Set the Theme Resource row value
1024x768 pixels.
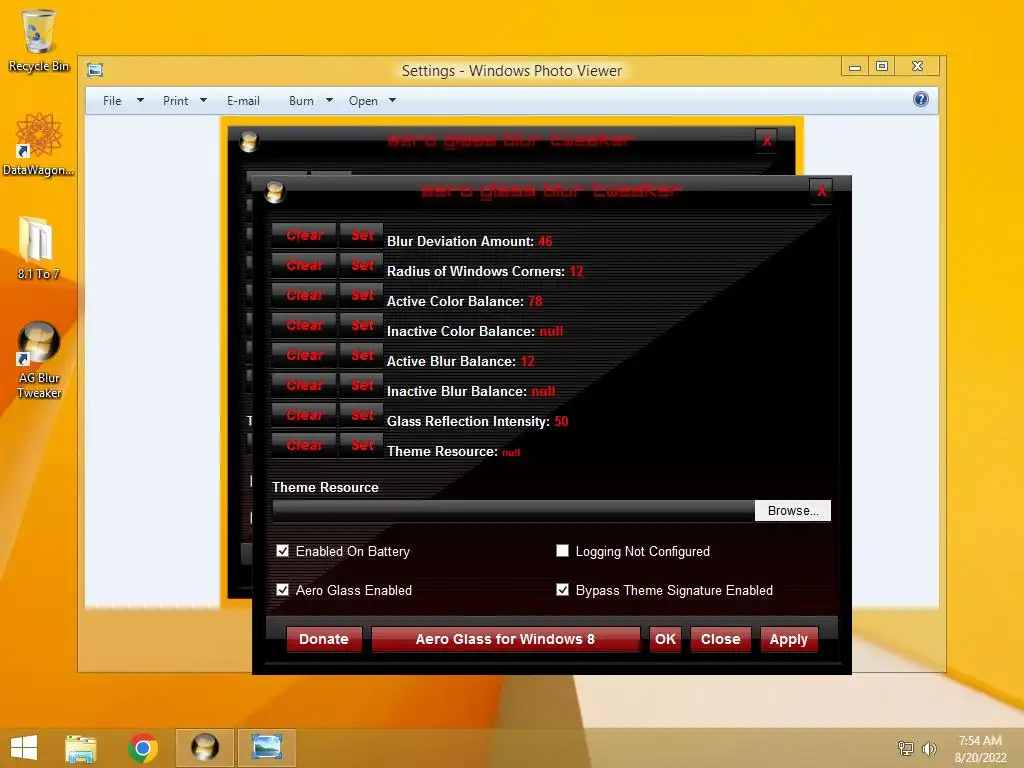coord(362,445)
